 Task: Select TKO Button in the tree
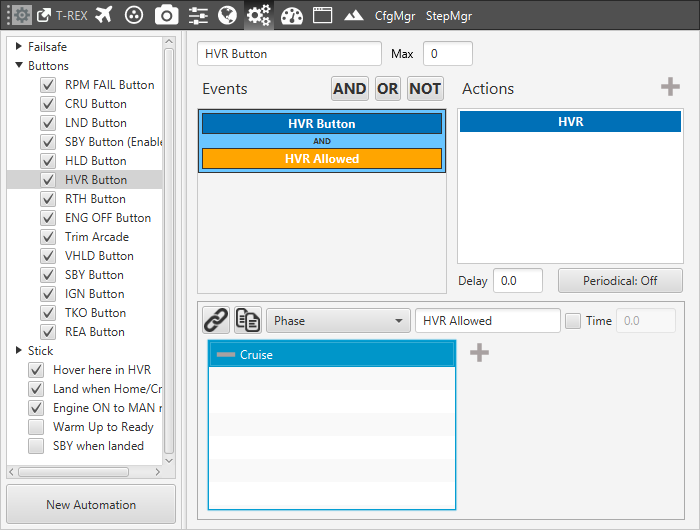pos(96,313)
